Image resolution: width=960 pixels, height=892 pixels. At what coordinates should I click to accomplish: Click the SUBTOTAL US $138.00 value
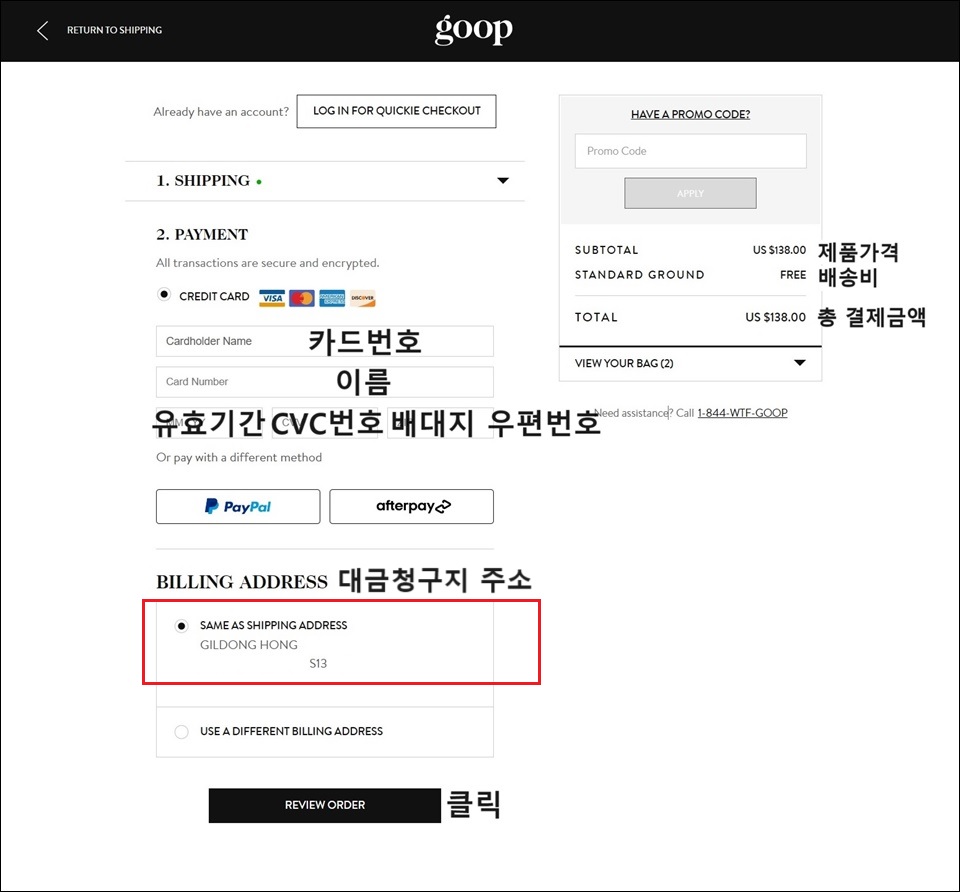coord(779,250)
